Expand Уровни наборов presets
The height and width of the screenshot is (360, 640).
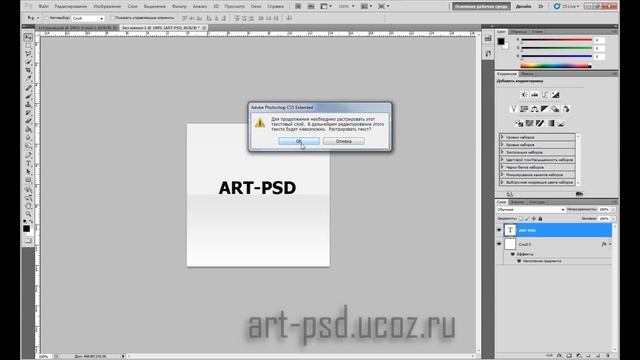tap(502, 137)
